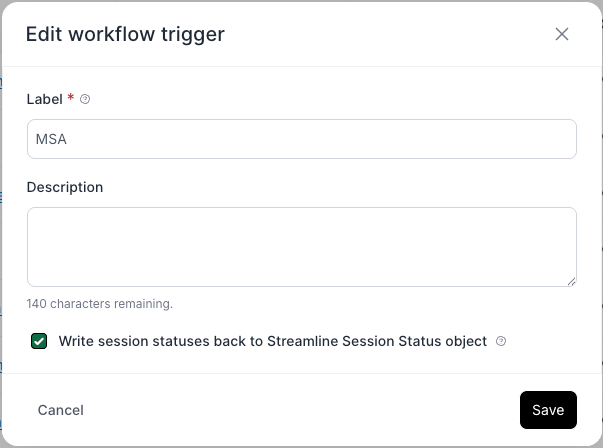
Task: Click the help icon beside Label
Action: (x=85, y=99)
